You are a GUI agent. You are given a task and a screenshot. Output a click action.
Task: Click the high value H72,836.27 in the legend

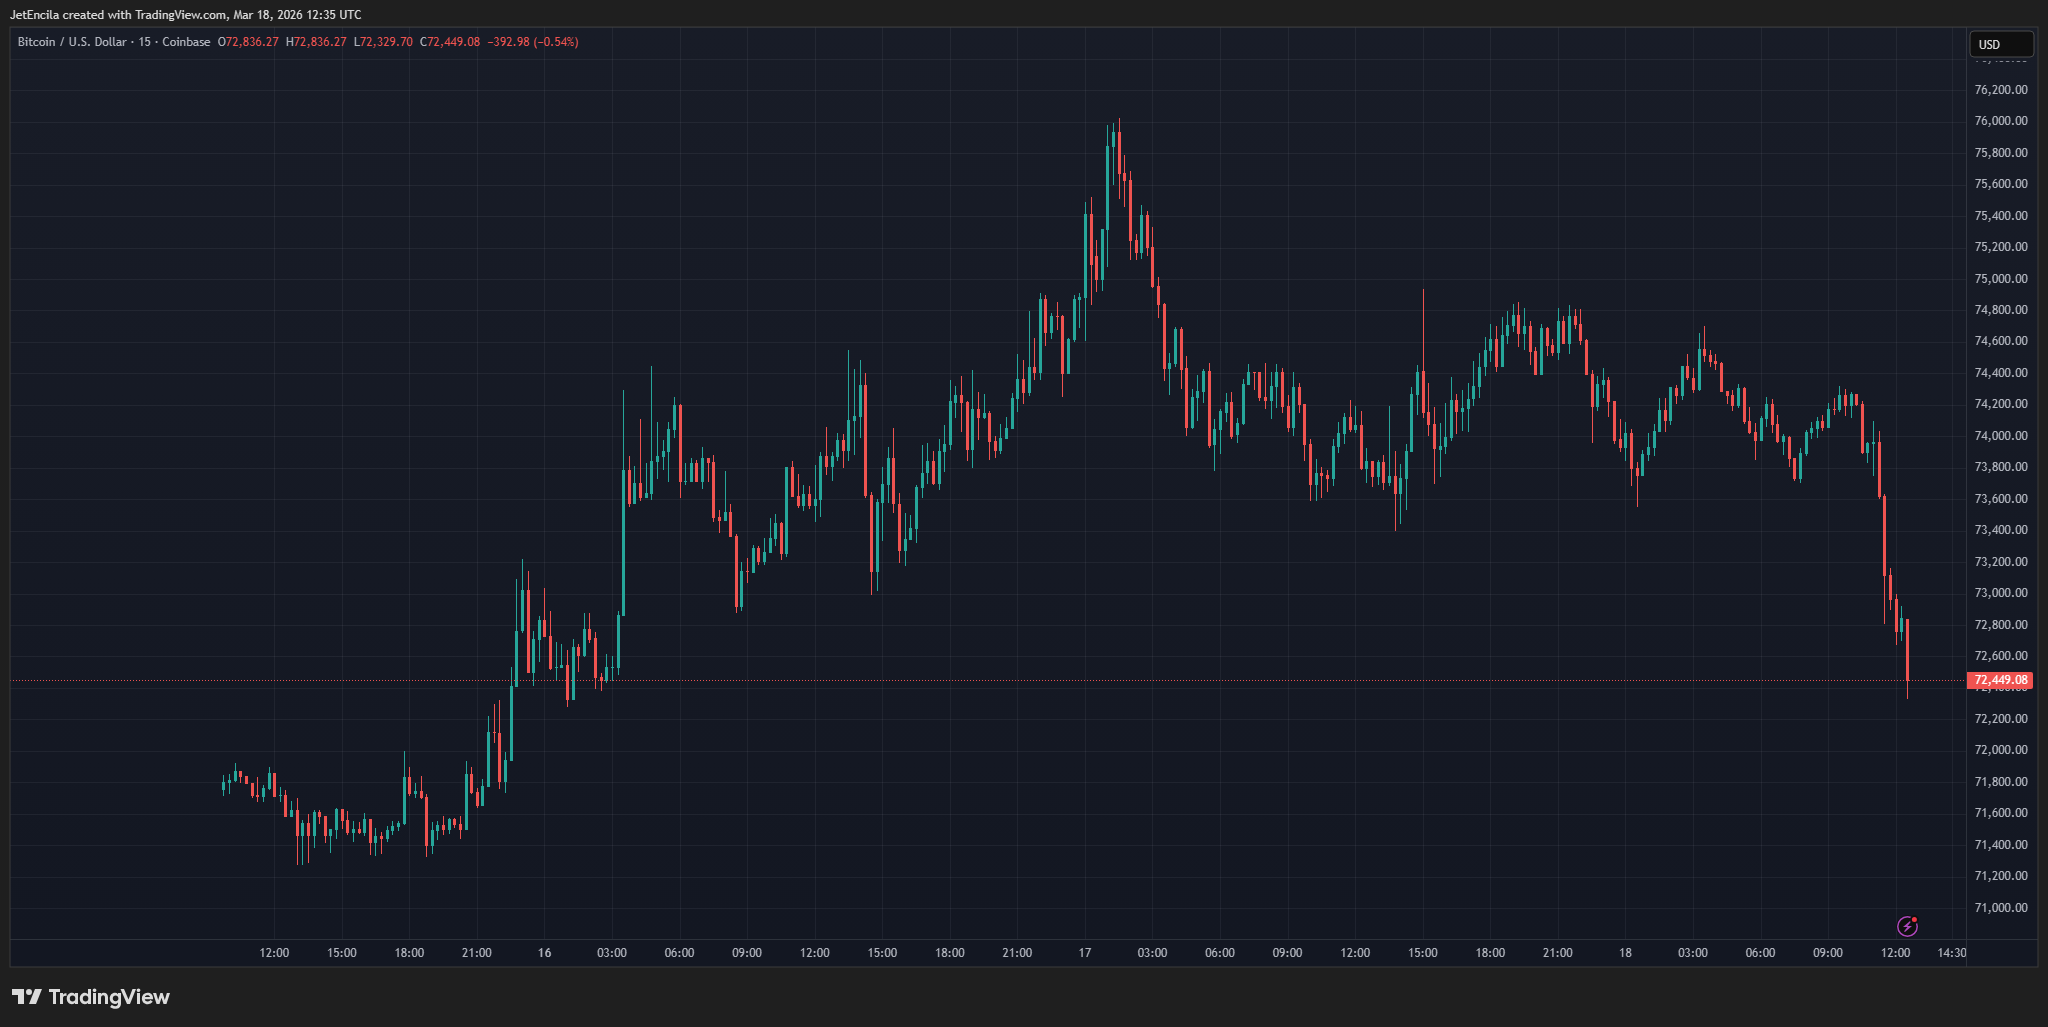coord(314,42)
